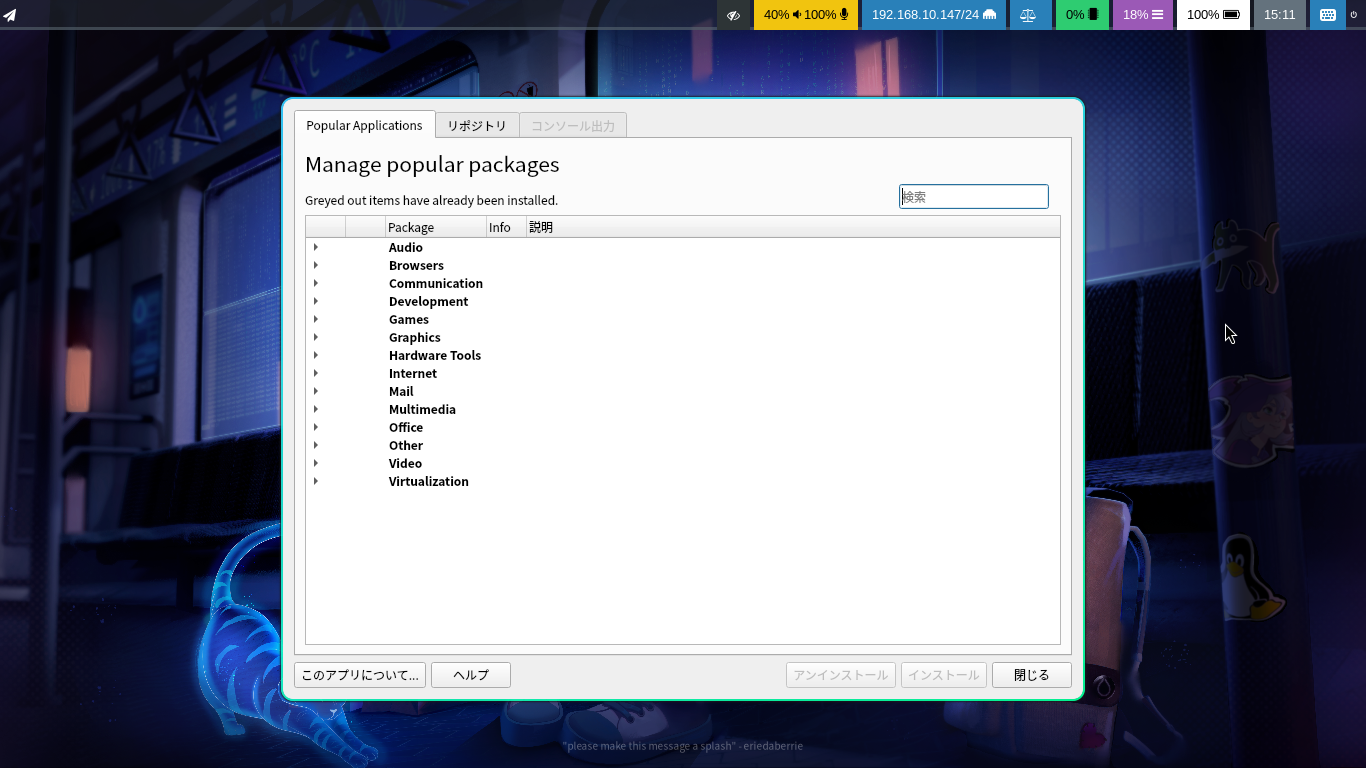Open the リポジトリ tab
The height and width of the screenshot is (768, 1366).
[477, 126]
